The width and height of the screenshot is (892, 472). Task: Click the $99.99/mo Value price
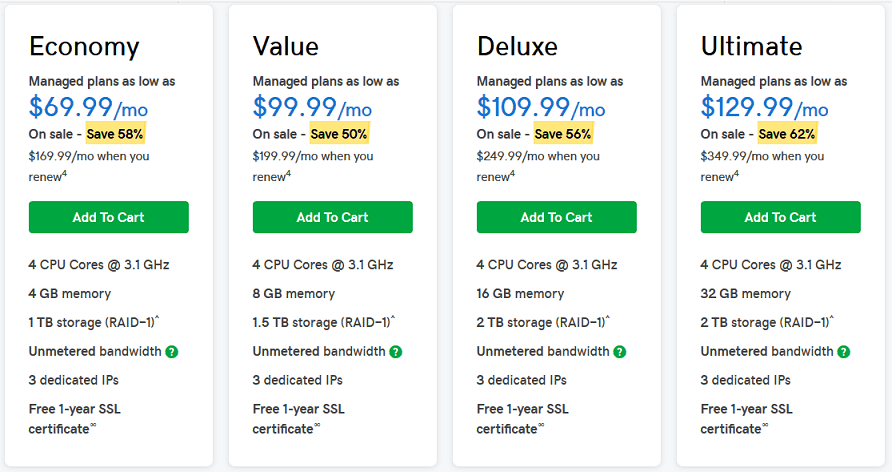(312, 107)
